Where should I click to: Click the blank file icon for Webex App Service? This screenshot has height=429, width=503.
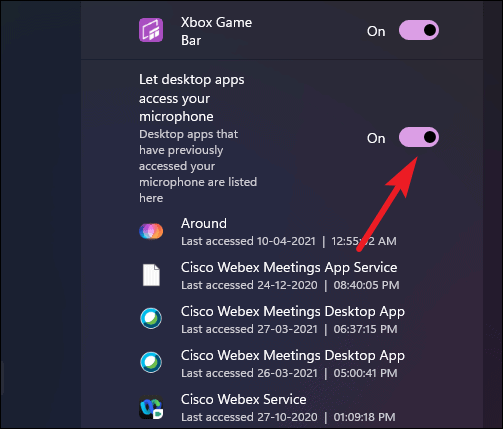pos(151,275)
